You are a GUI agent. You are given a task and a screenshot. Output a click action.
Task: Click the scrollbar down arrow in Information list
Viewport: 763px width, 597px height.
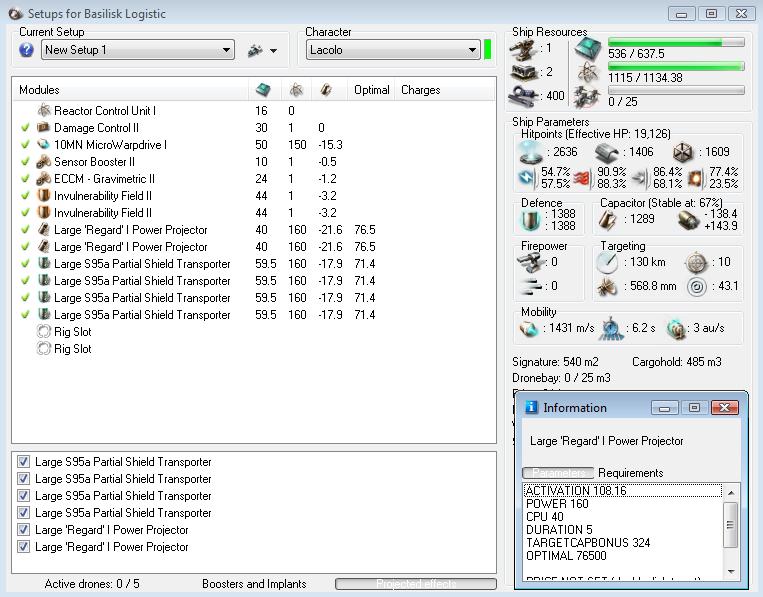[732, 571]
